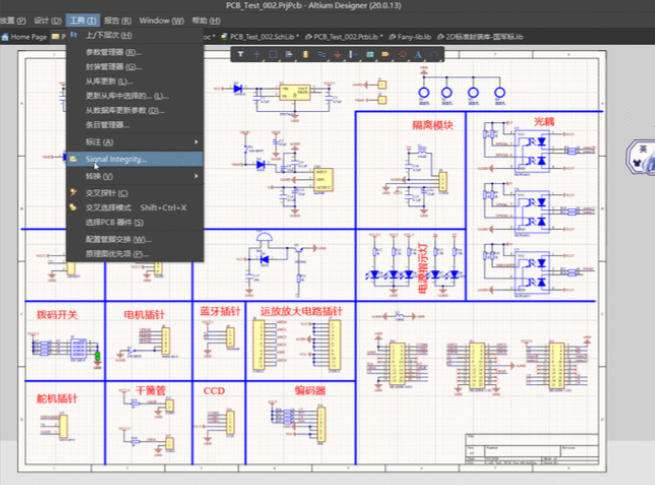Open the 帮助 (H) menu

click(x=206, y=20)
